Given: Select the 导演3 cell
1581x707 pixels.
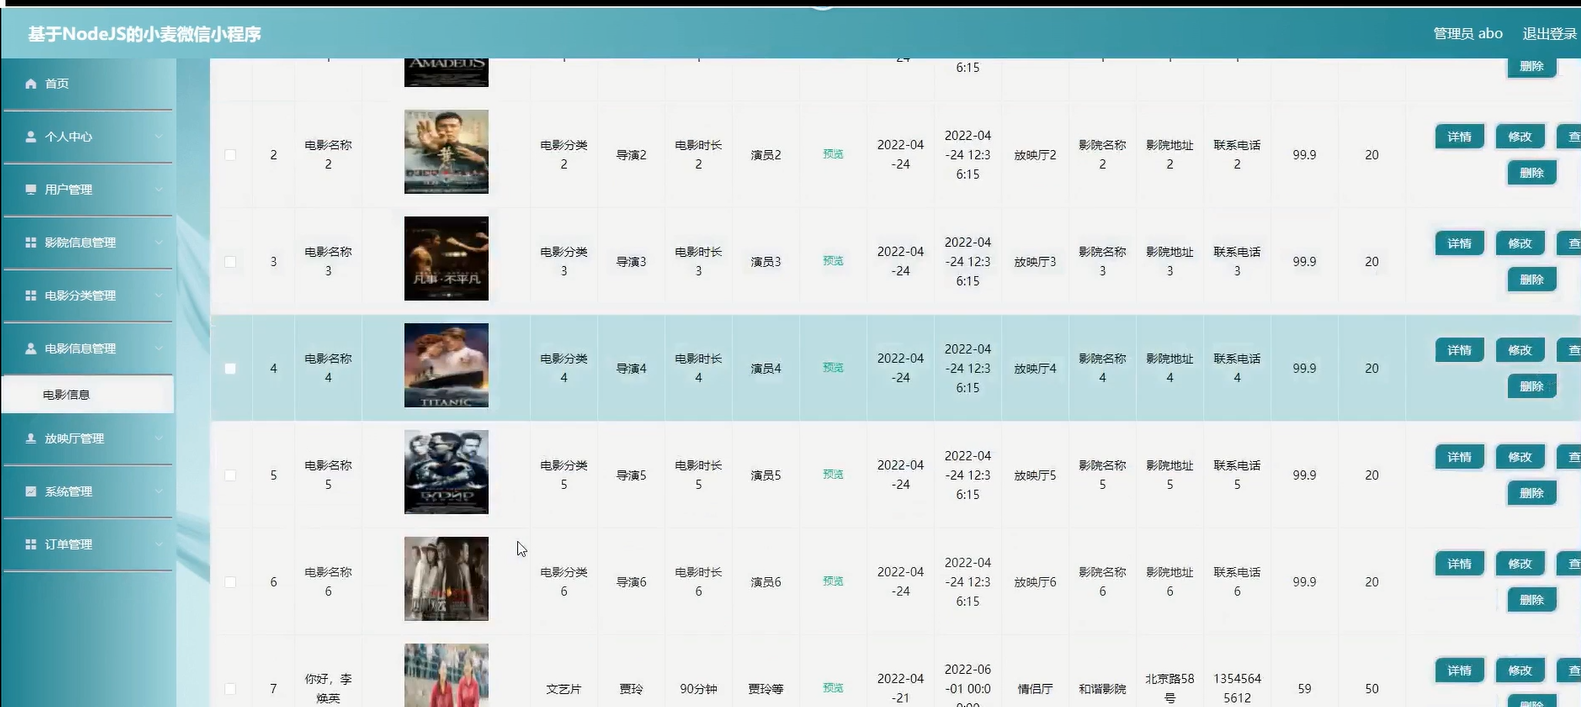Looking at the screenshot, I should coord(631,262).
